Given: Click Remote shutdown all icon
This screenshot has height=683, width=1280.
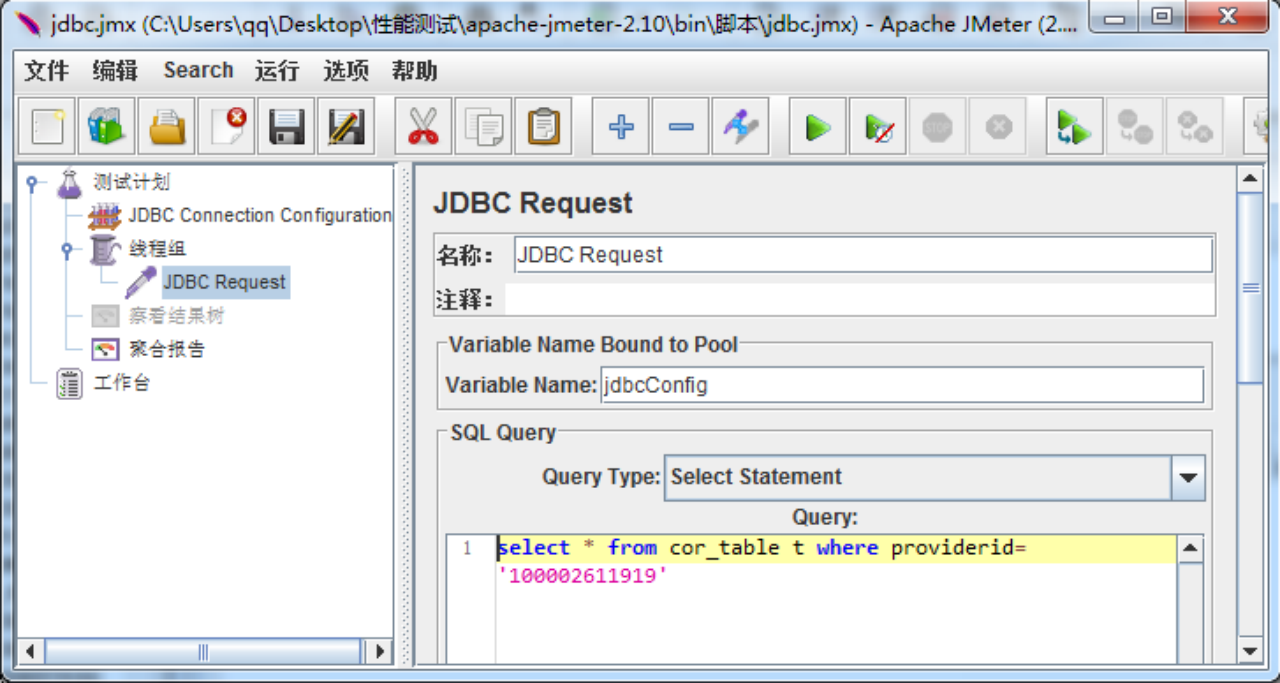Looking at the screenshot, I should [1195, 127].
